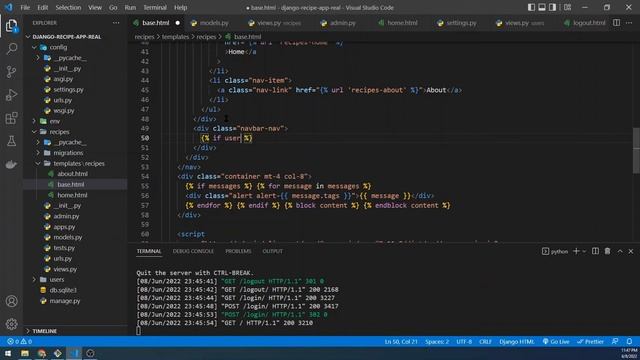Image resolution: width=640 pixels, height=360 pixels.
Task: Open the Manage gear icon
Action: pyautogui.click(x=11, y=324)
